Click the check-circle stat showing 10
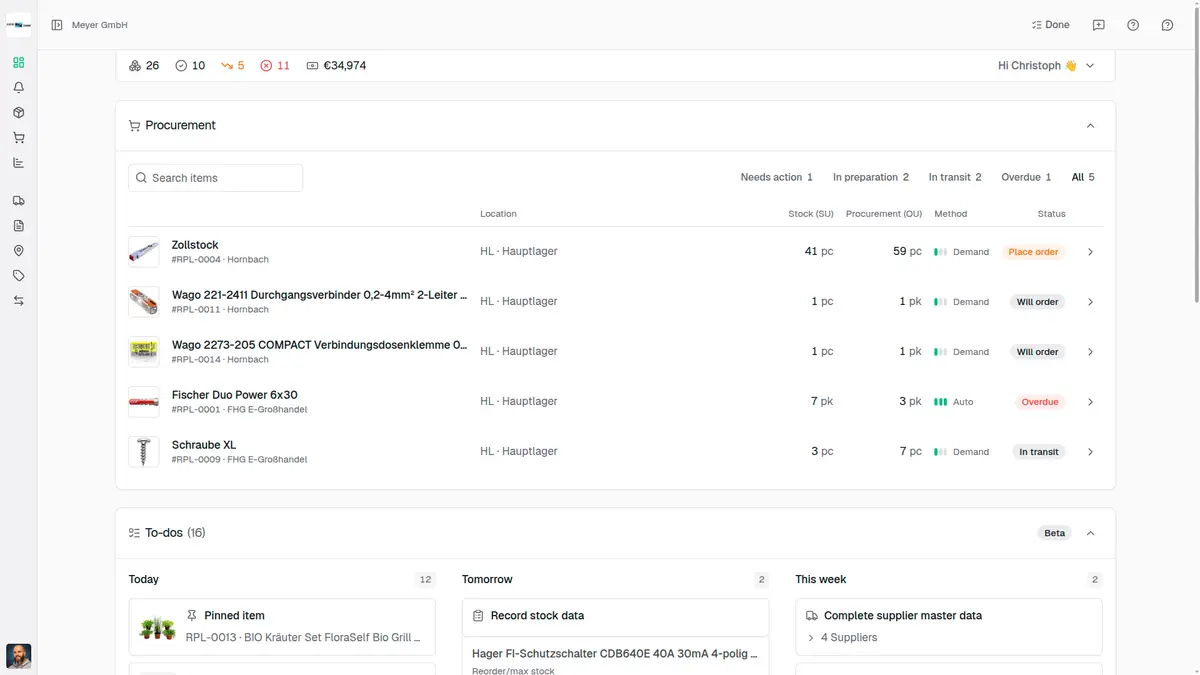The image size is (1200, 675). (x=190, y=66)
